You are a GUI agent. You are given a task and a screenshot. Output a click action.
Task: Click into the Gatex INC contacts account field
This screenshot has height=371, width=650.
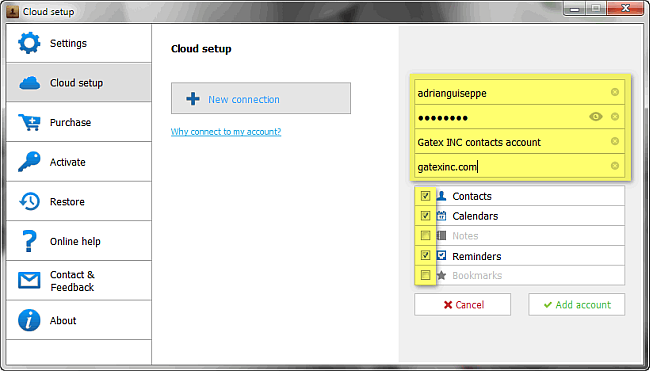coord(519,142)
